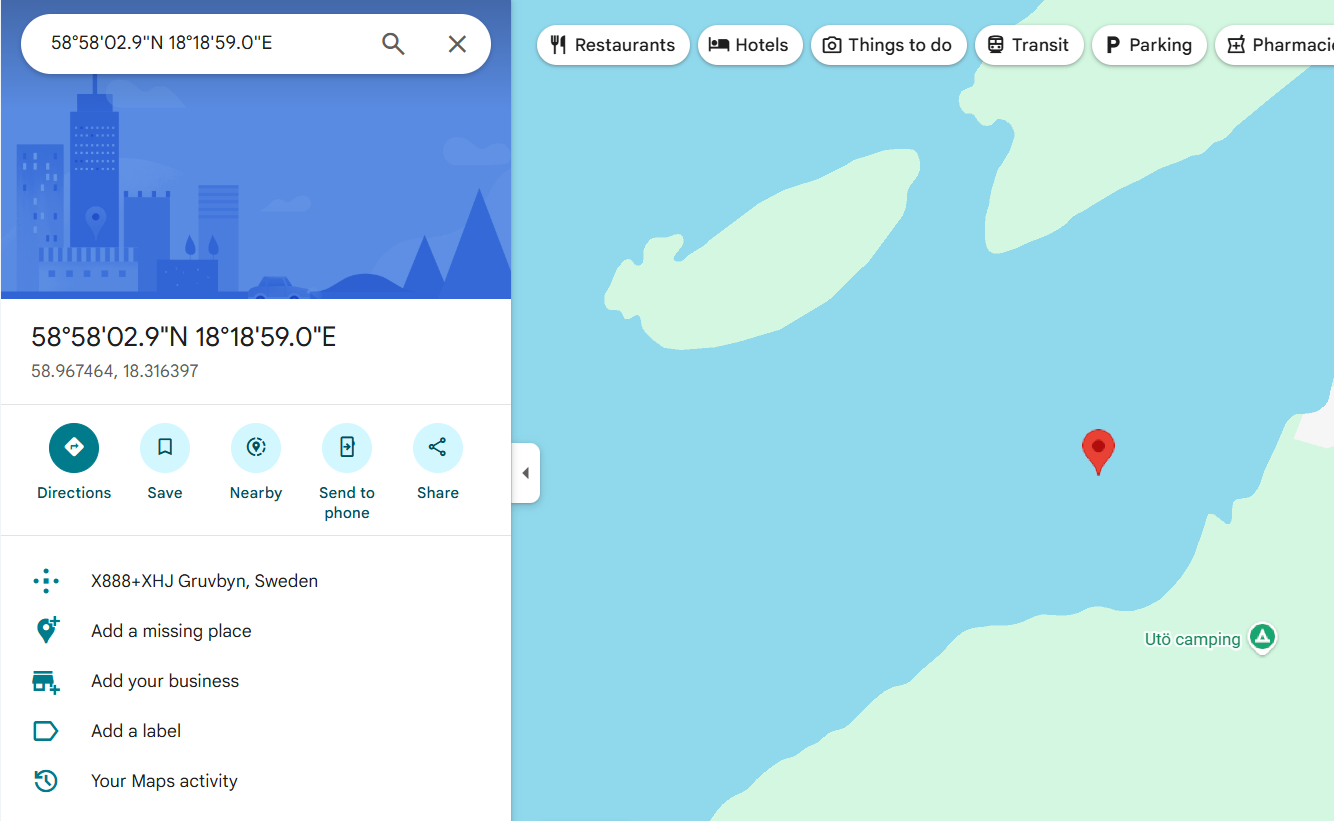The image size is (1334, 821).
Task: Click the search magnifier icon
Action: (x=393, y=44)
